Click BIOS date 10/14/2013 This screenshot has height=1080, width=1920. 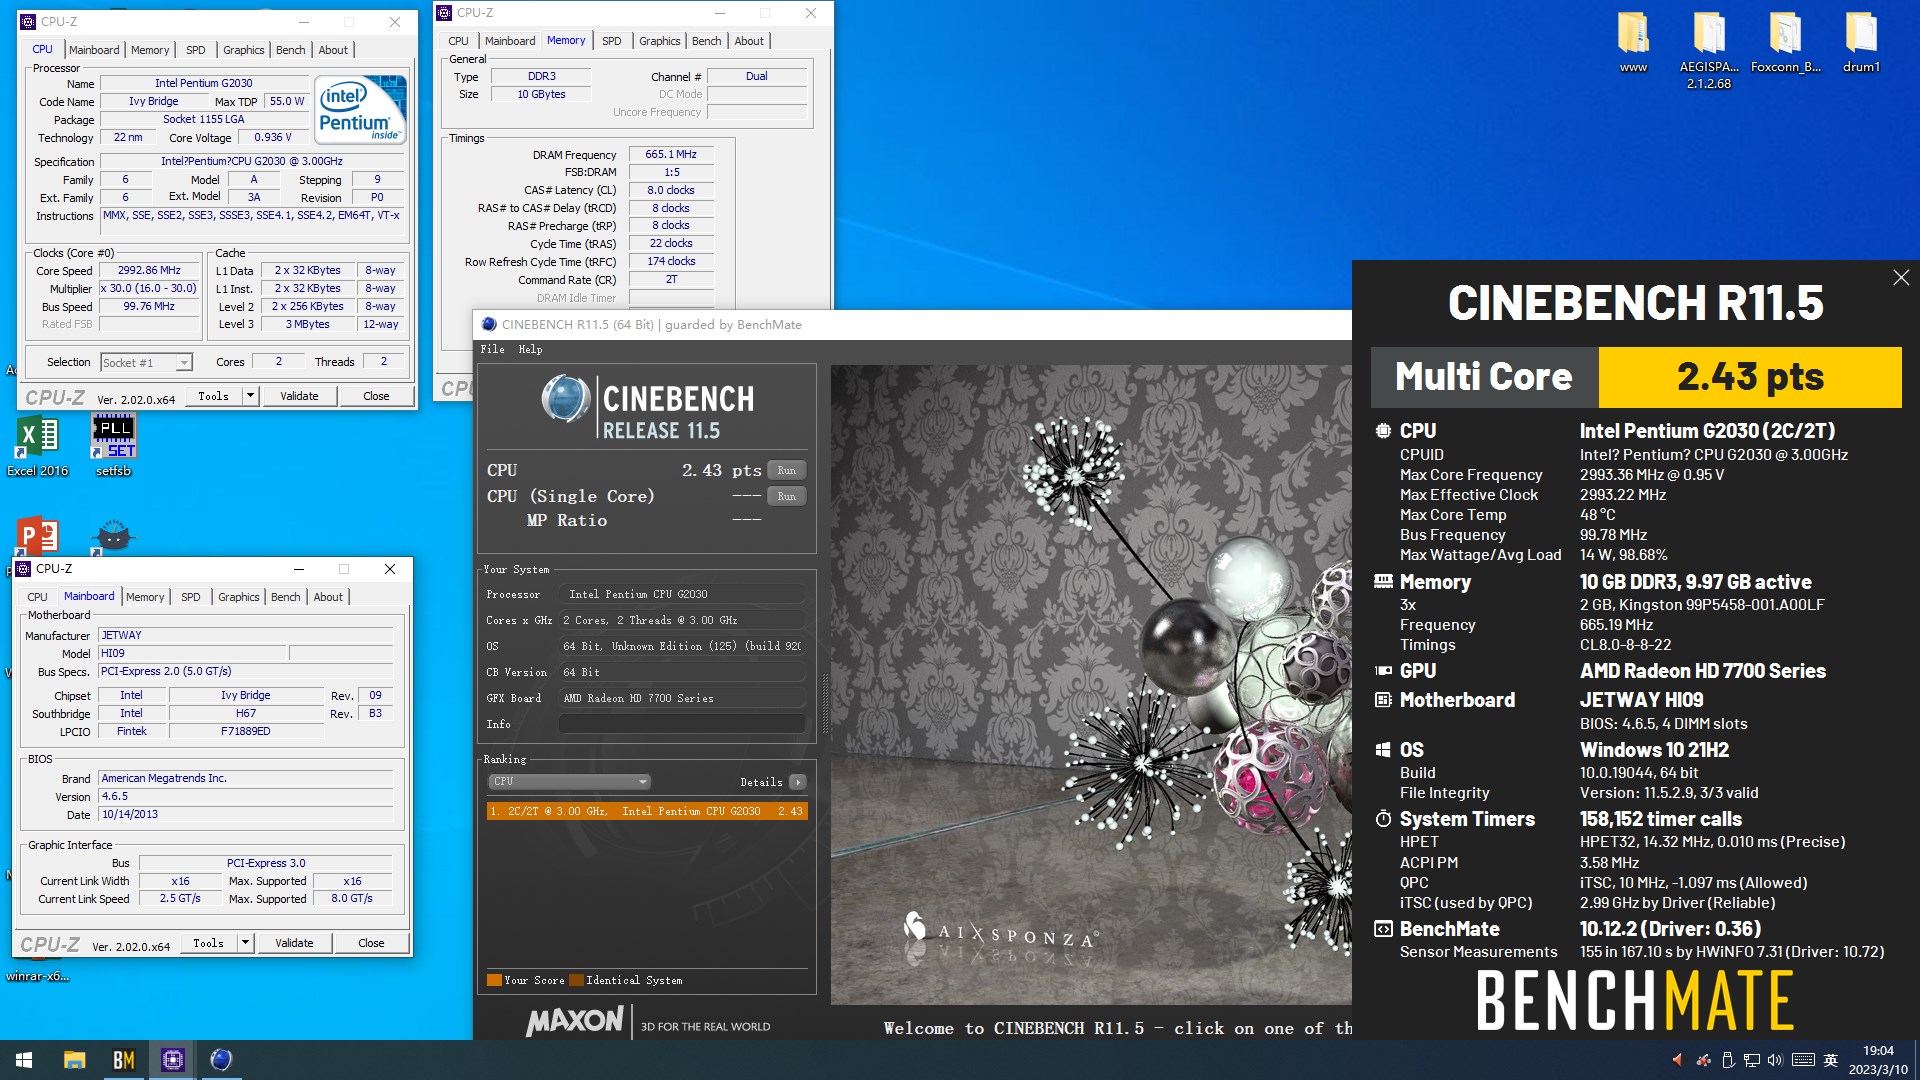(x=246, y=814)
